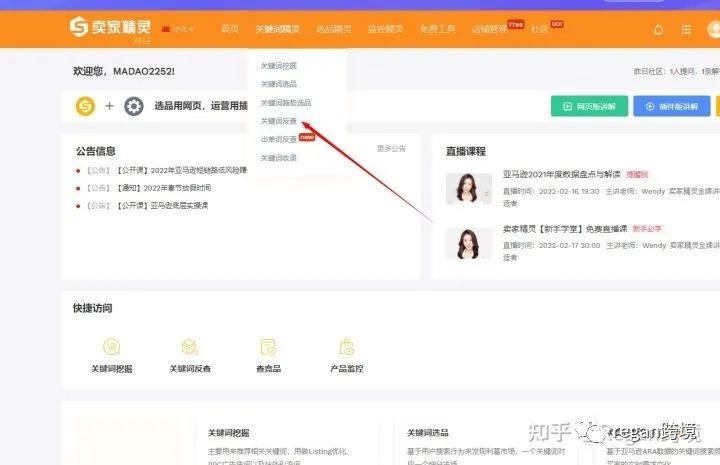Open the 选品精灵 navigation menu

click(x=334, y=29)
